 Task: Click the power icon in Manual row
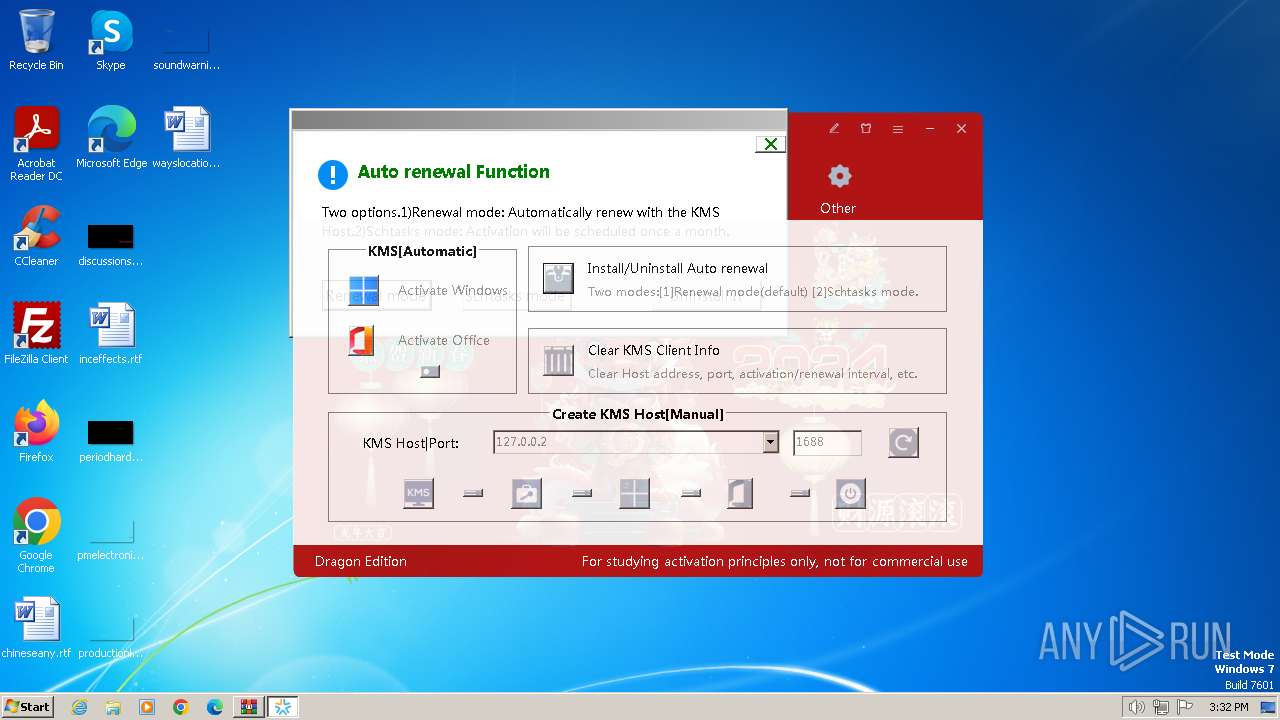click(x=850, y=493)
